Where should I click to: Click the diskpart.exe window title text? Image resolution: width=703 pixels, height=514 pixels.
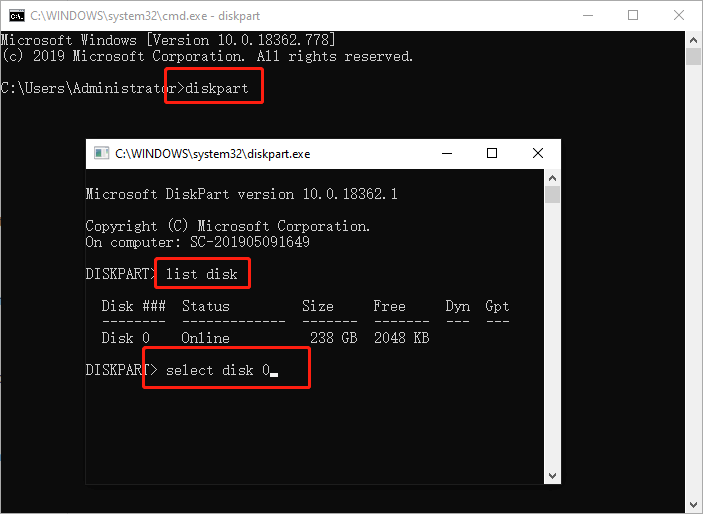click(213, 154)
